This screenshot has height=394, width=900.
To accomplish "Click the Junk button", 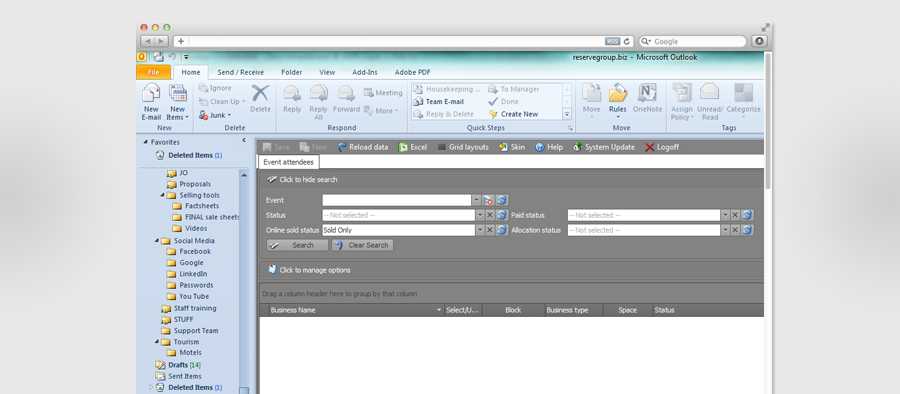I will [215, 115].
